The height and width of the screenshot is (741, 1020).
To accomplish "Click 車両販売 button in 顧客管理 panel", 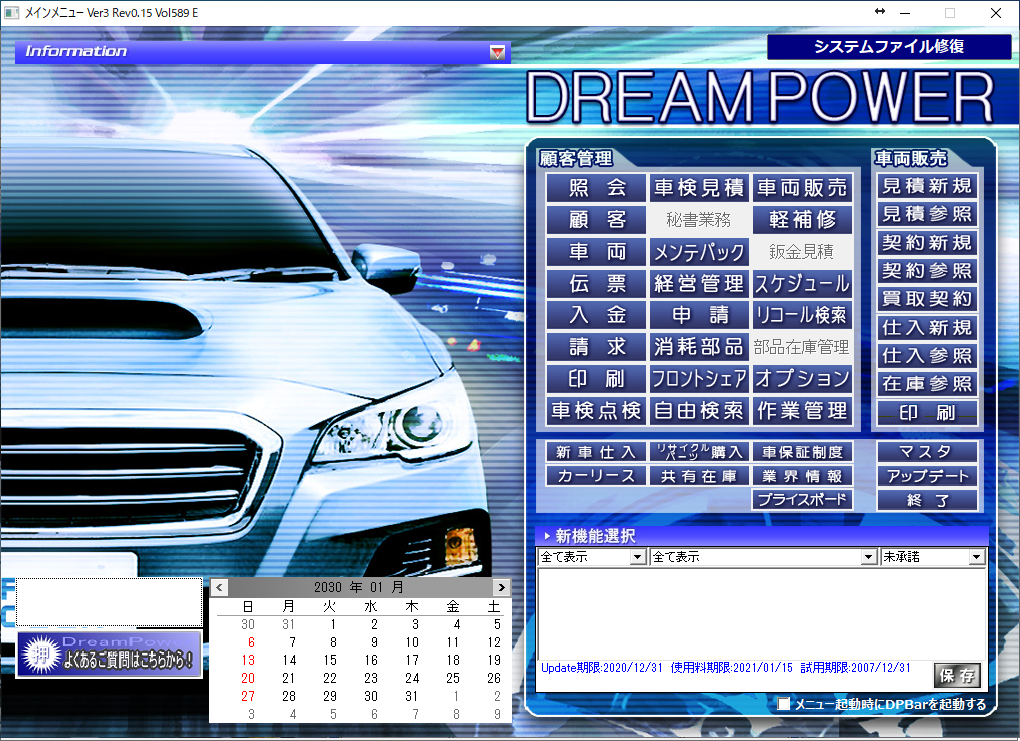I will [802, 188].
